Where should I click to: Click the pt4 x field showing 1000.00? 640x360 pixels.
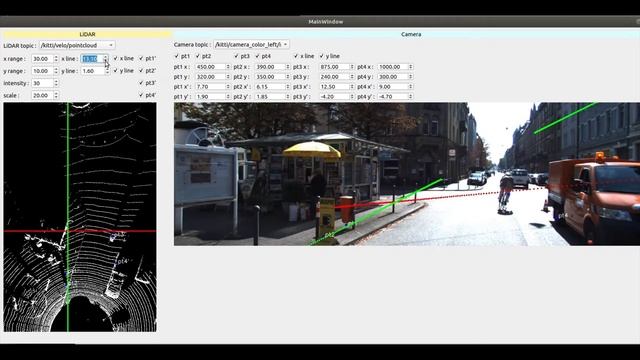393,67
